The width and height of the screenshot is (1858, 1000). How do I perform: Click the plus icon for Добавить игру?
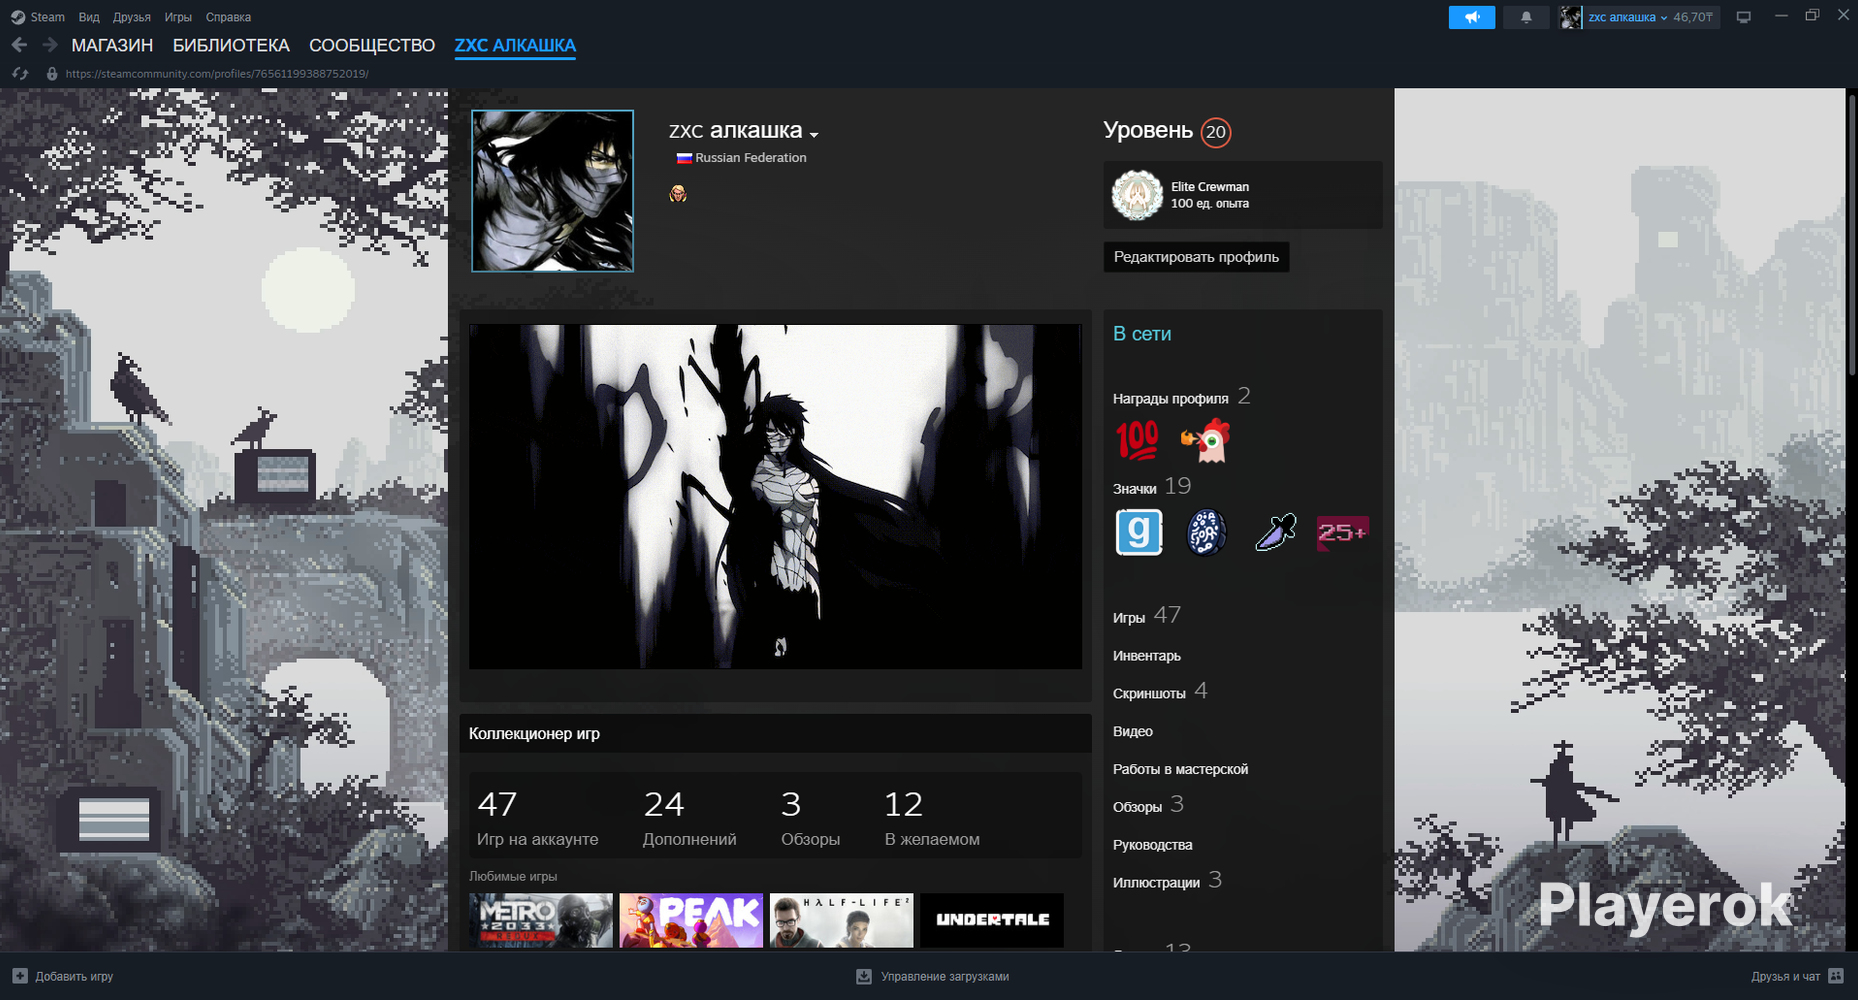point(20,976)
